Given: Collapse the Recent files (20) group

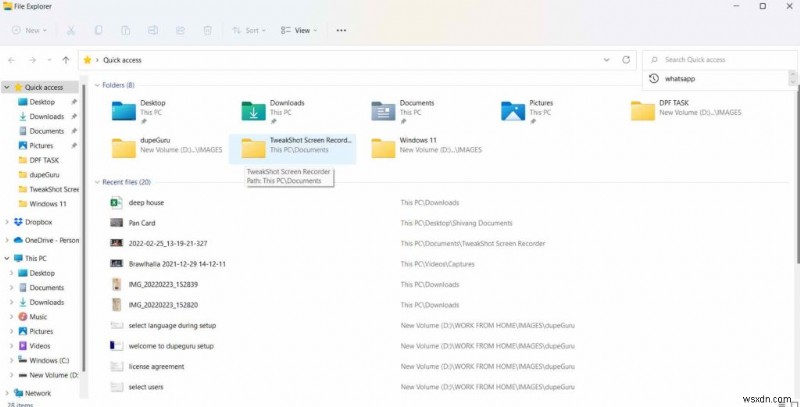Looking at the screenshot, I should [97, 182].
